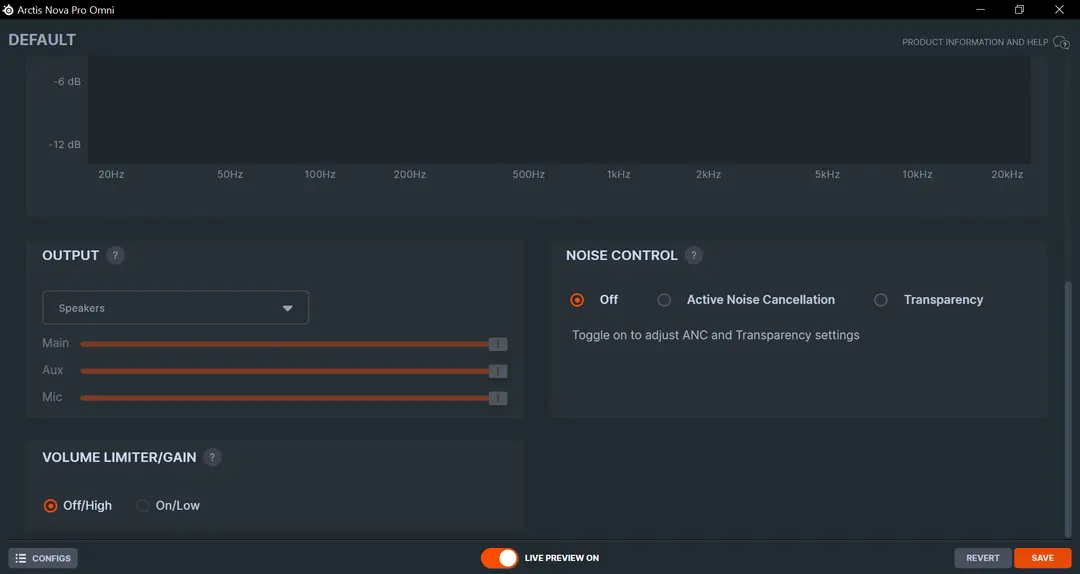Click the 5kHz frequency label
1080x574 pixels.
[x=827, y=174]
